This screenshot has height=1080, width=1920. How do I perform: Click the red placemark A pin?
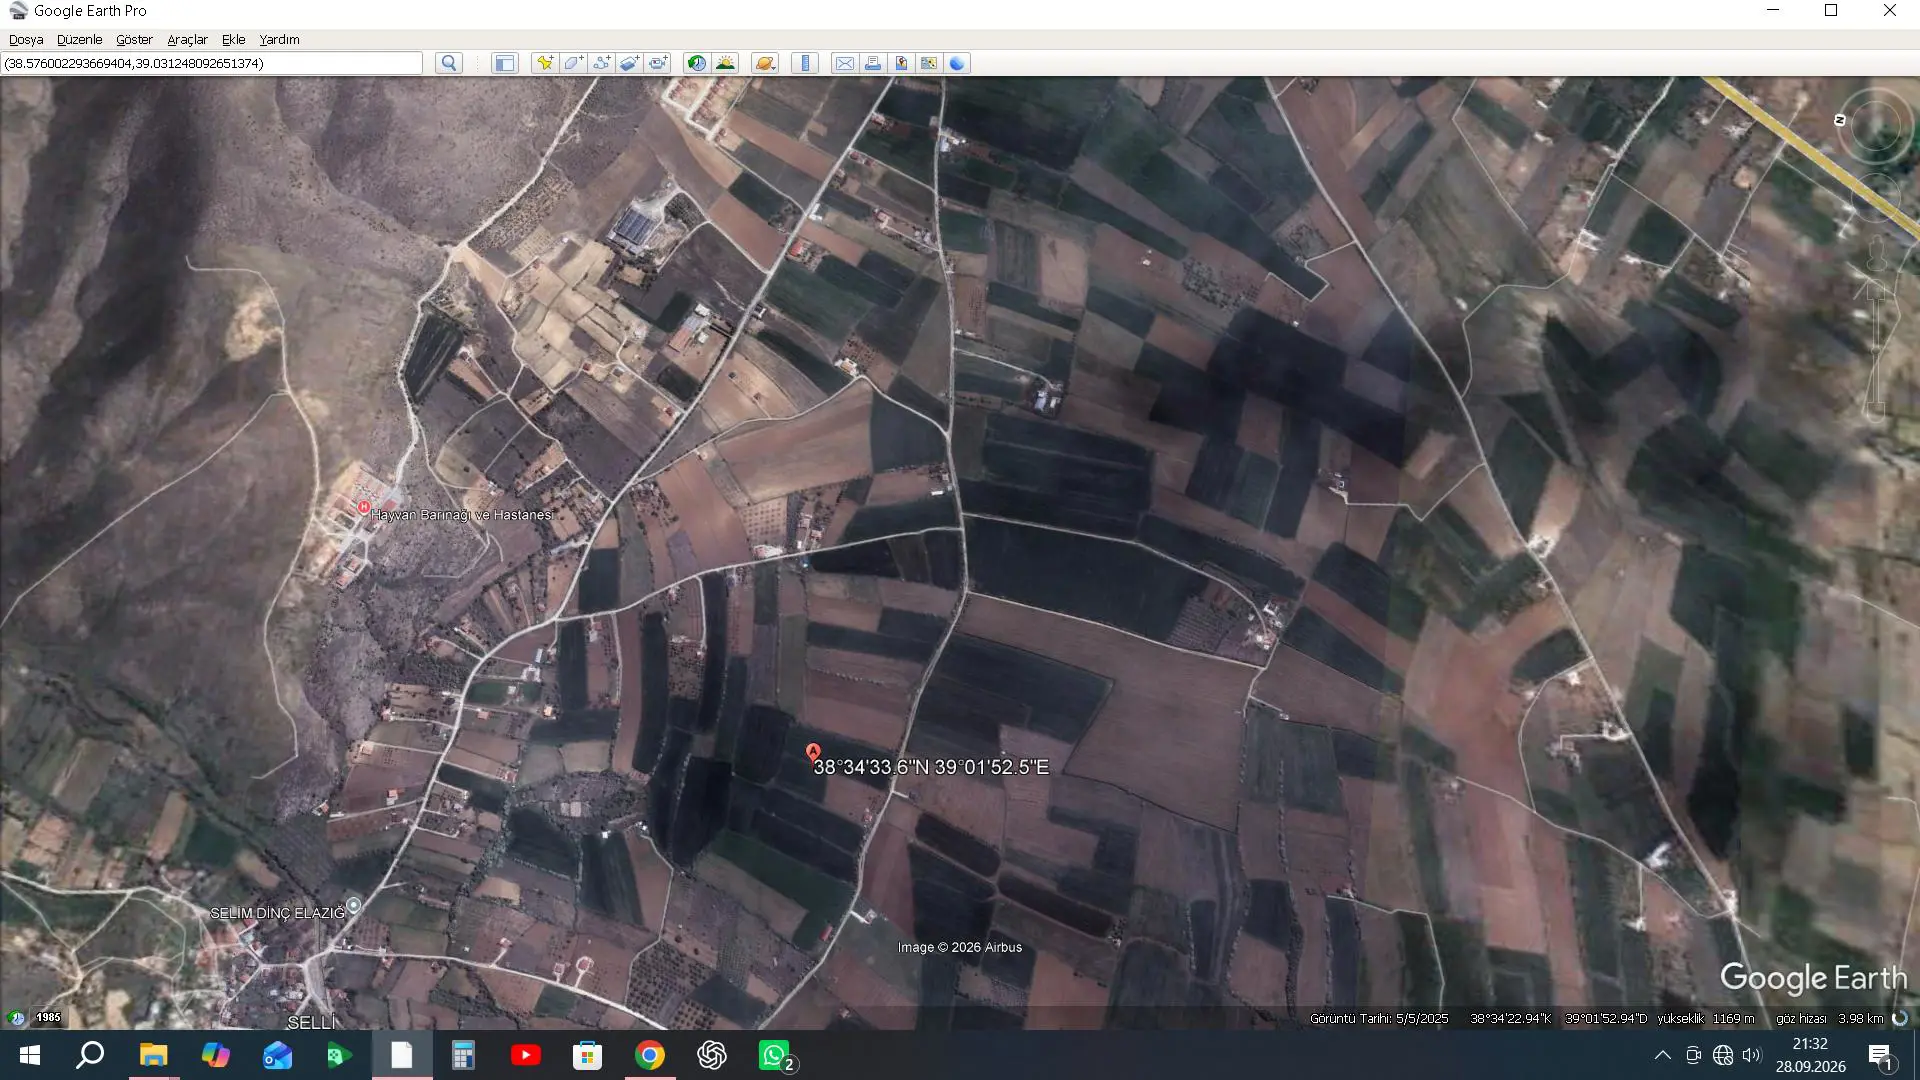(x=813, y=752)
